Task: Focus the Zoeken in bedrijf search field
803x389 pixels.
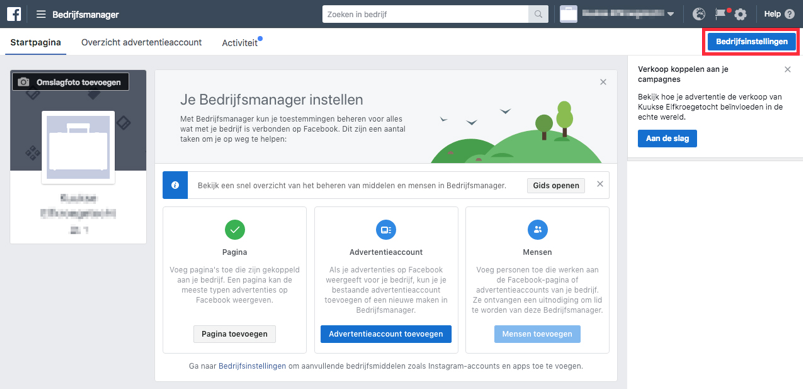Action: pos(426,14)
